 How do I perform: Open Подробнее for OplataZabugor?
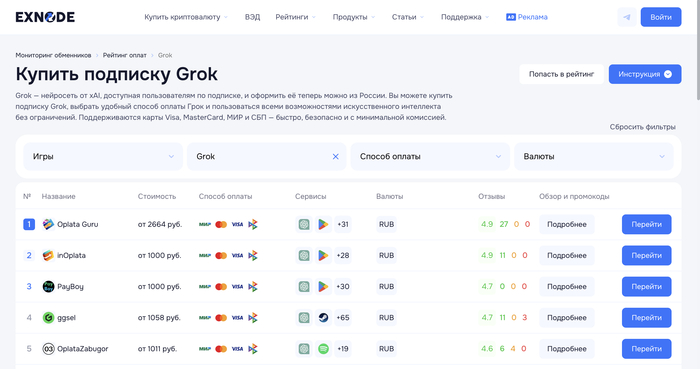point(567,348)
